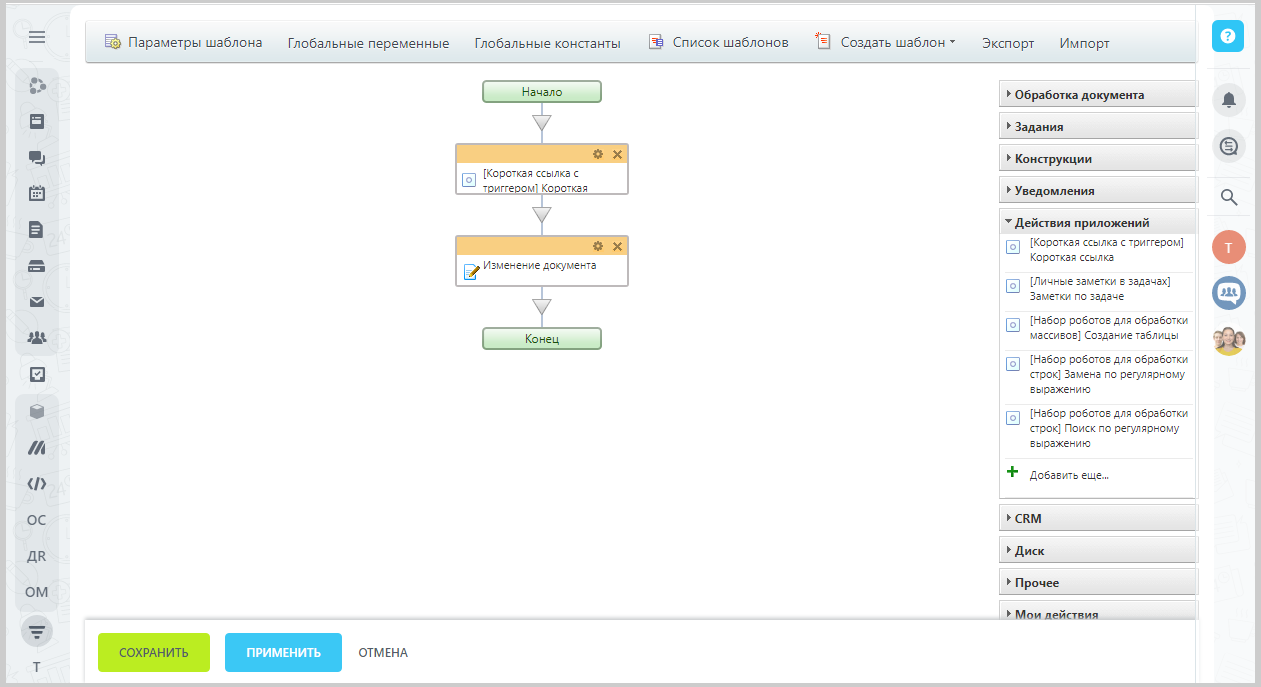Click insertion arrow below Короткая ссылка block
1261x687 pixels.
pyautogui.click(x=542, y=215)
